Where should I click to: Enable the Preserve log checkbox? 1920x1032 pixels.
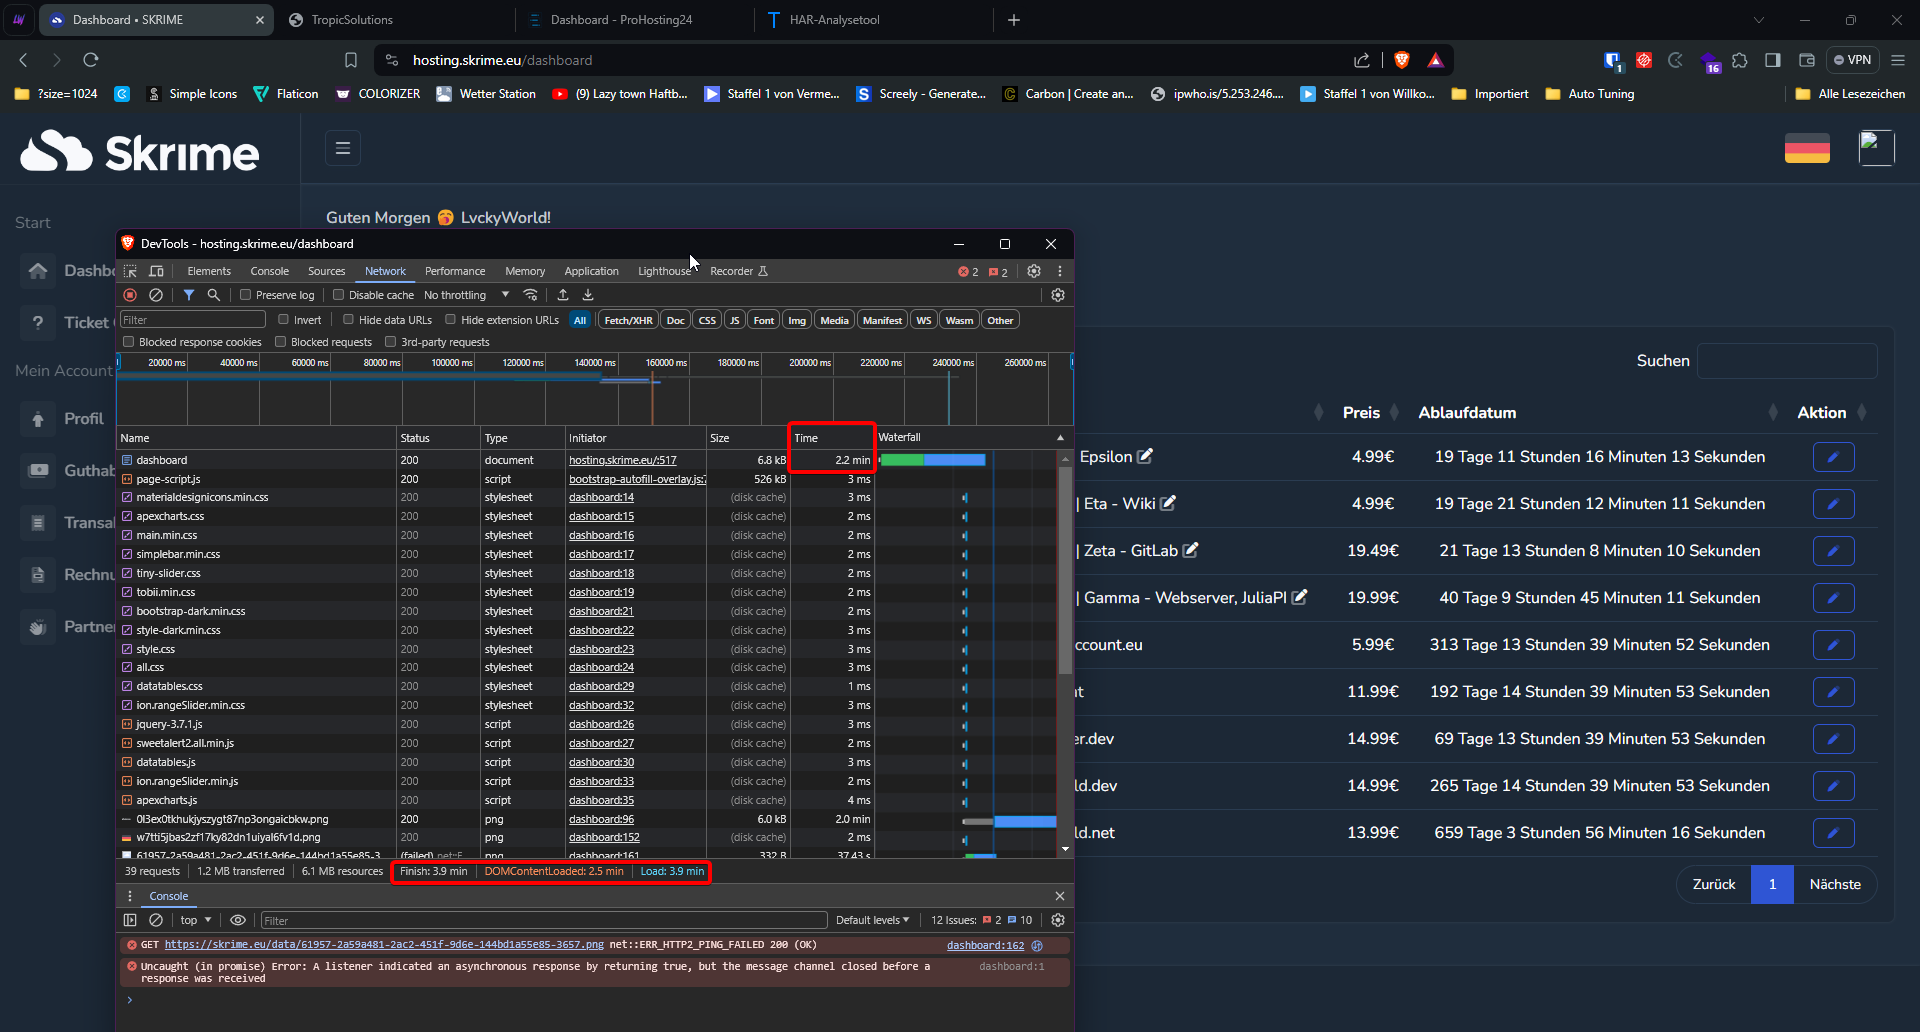(x=246, y=295)
